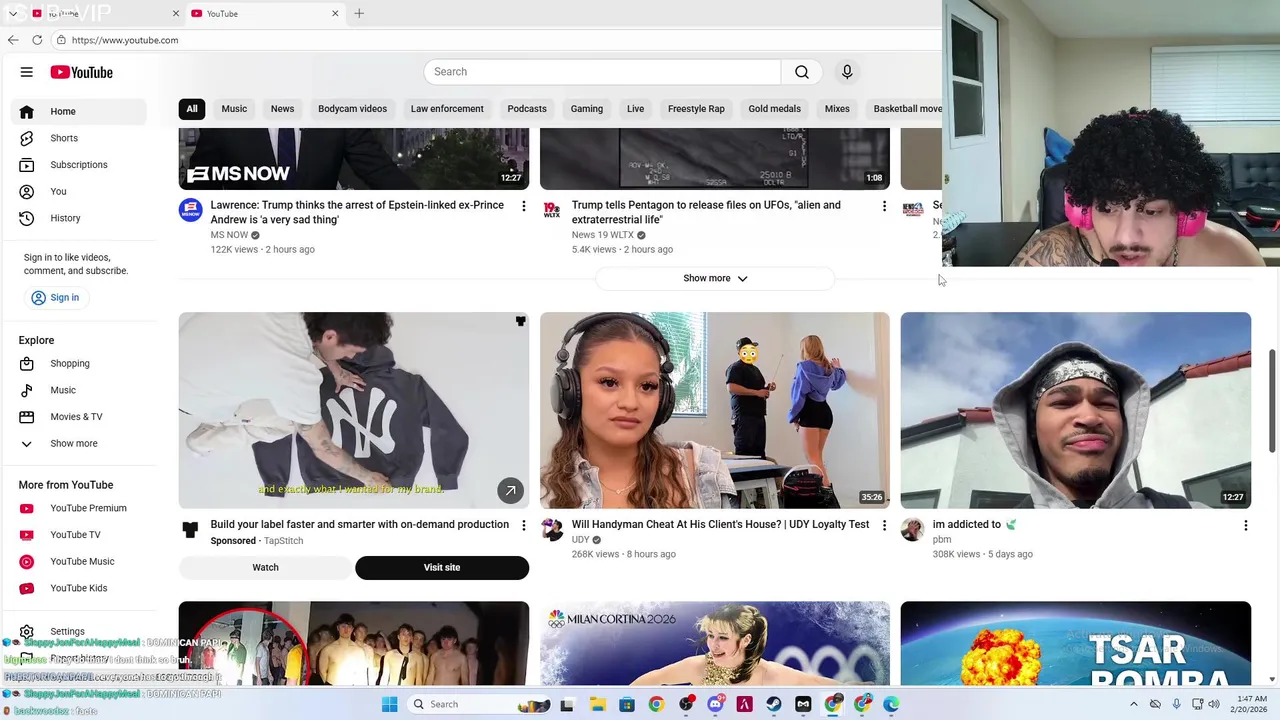The width and height of the screenshot is (1280, 720).
Task: Open the UDY Loyalty Test thumbnail
Action: [x=715, y=410]
